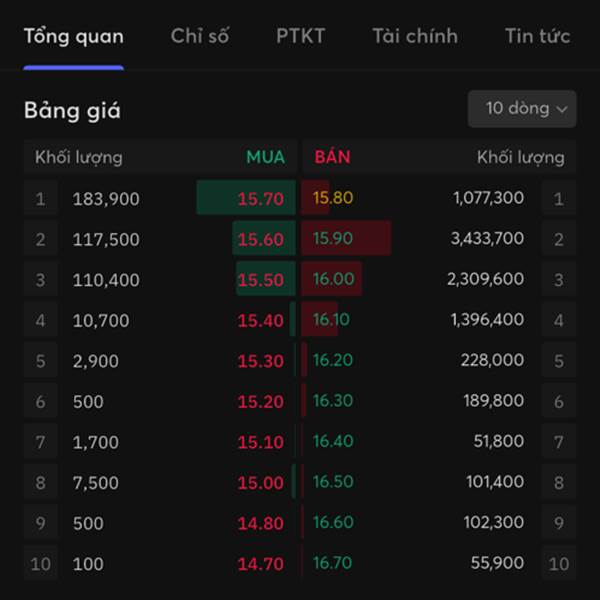Screen dimensions: 600x600
Task: Select the lowest buy price 14.70
Action: [260, 564]
